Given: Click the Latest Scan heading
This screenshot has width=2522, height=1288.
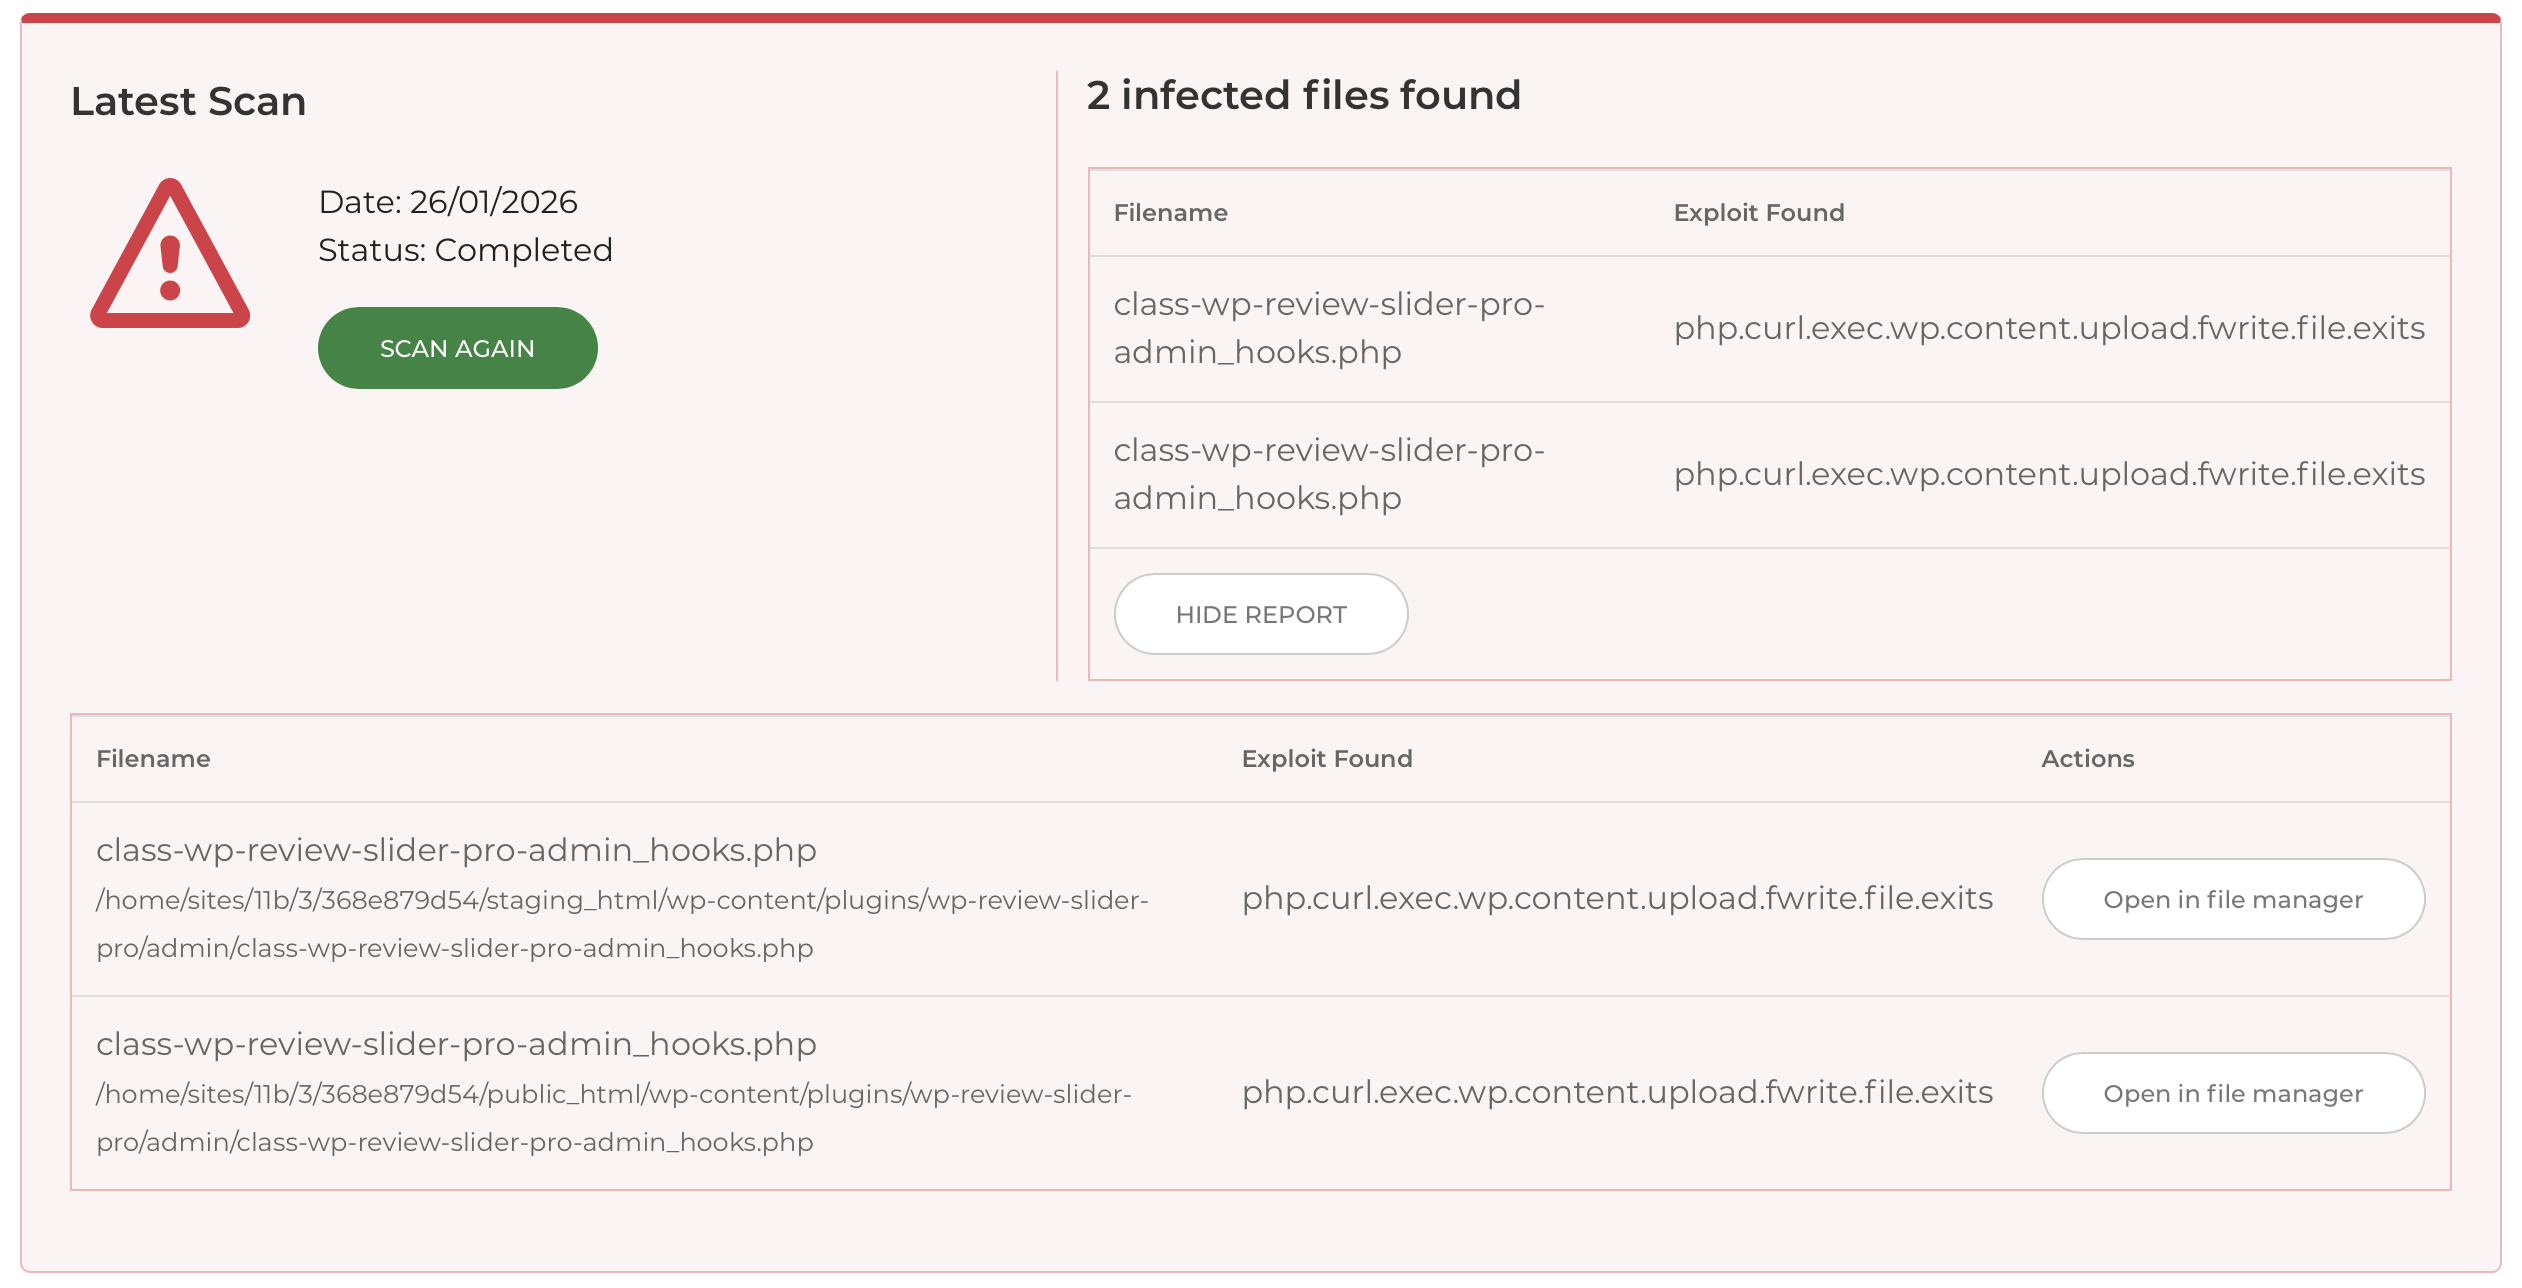Looking at the screenshot, I should [188, 101].
